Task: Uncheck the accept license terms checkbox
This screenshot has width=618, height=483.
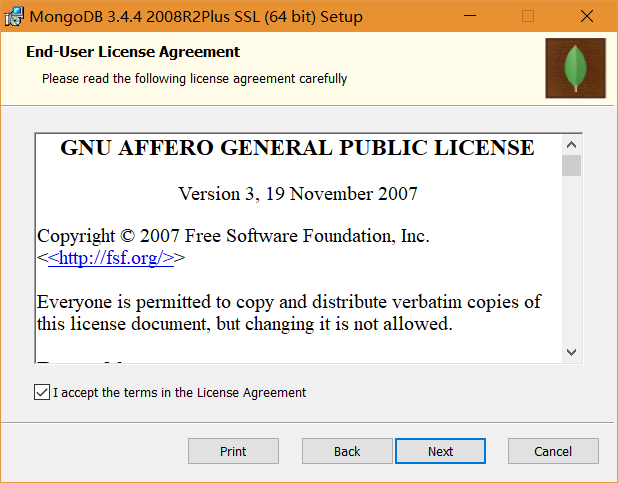Action: 41,393
